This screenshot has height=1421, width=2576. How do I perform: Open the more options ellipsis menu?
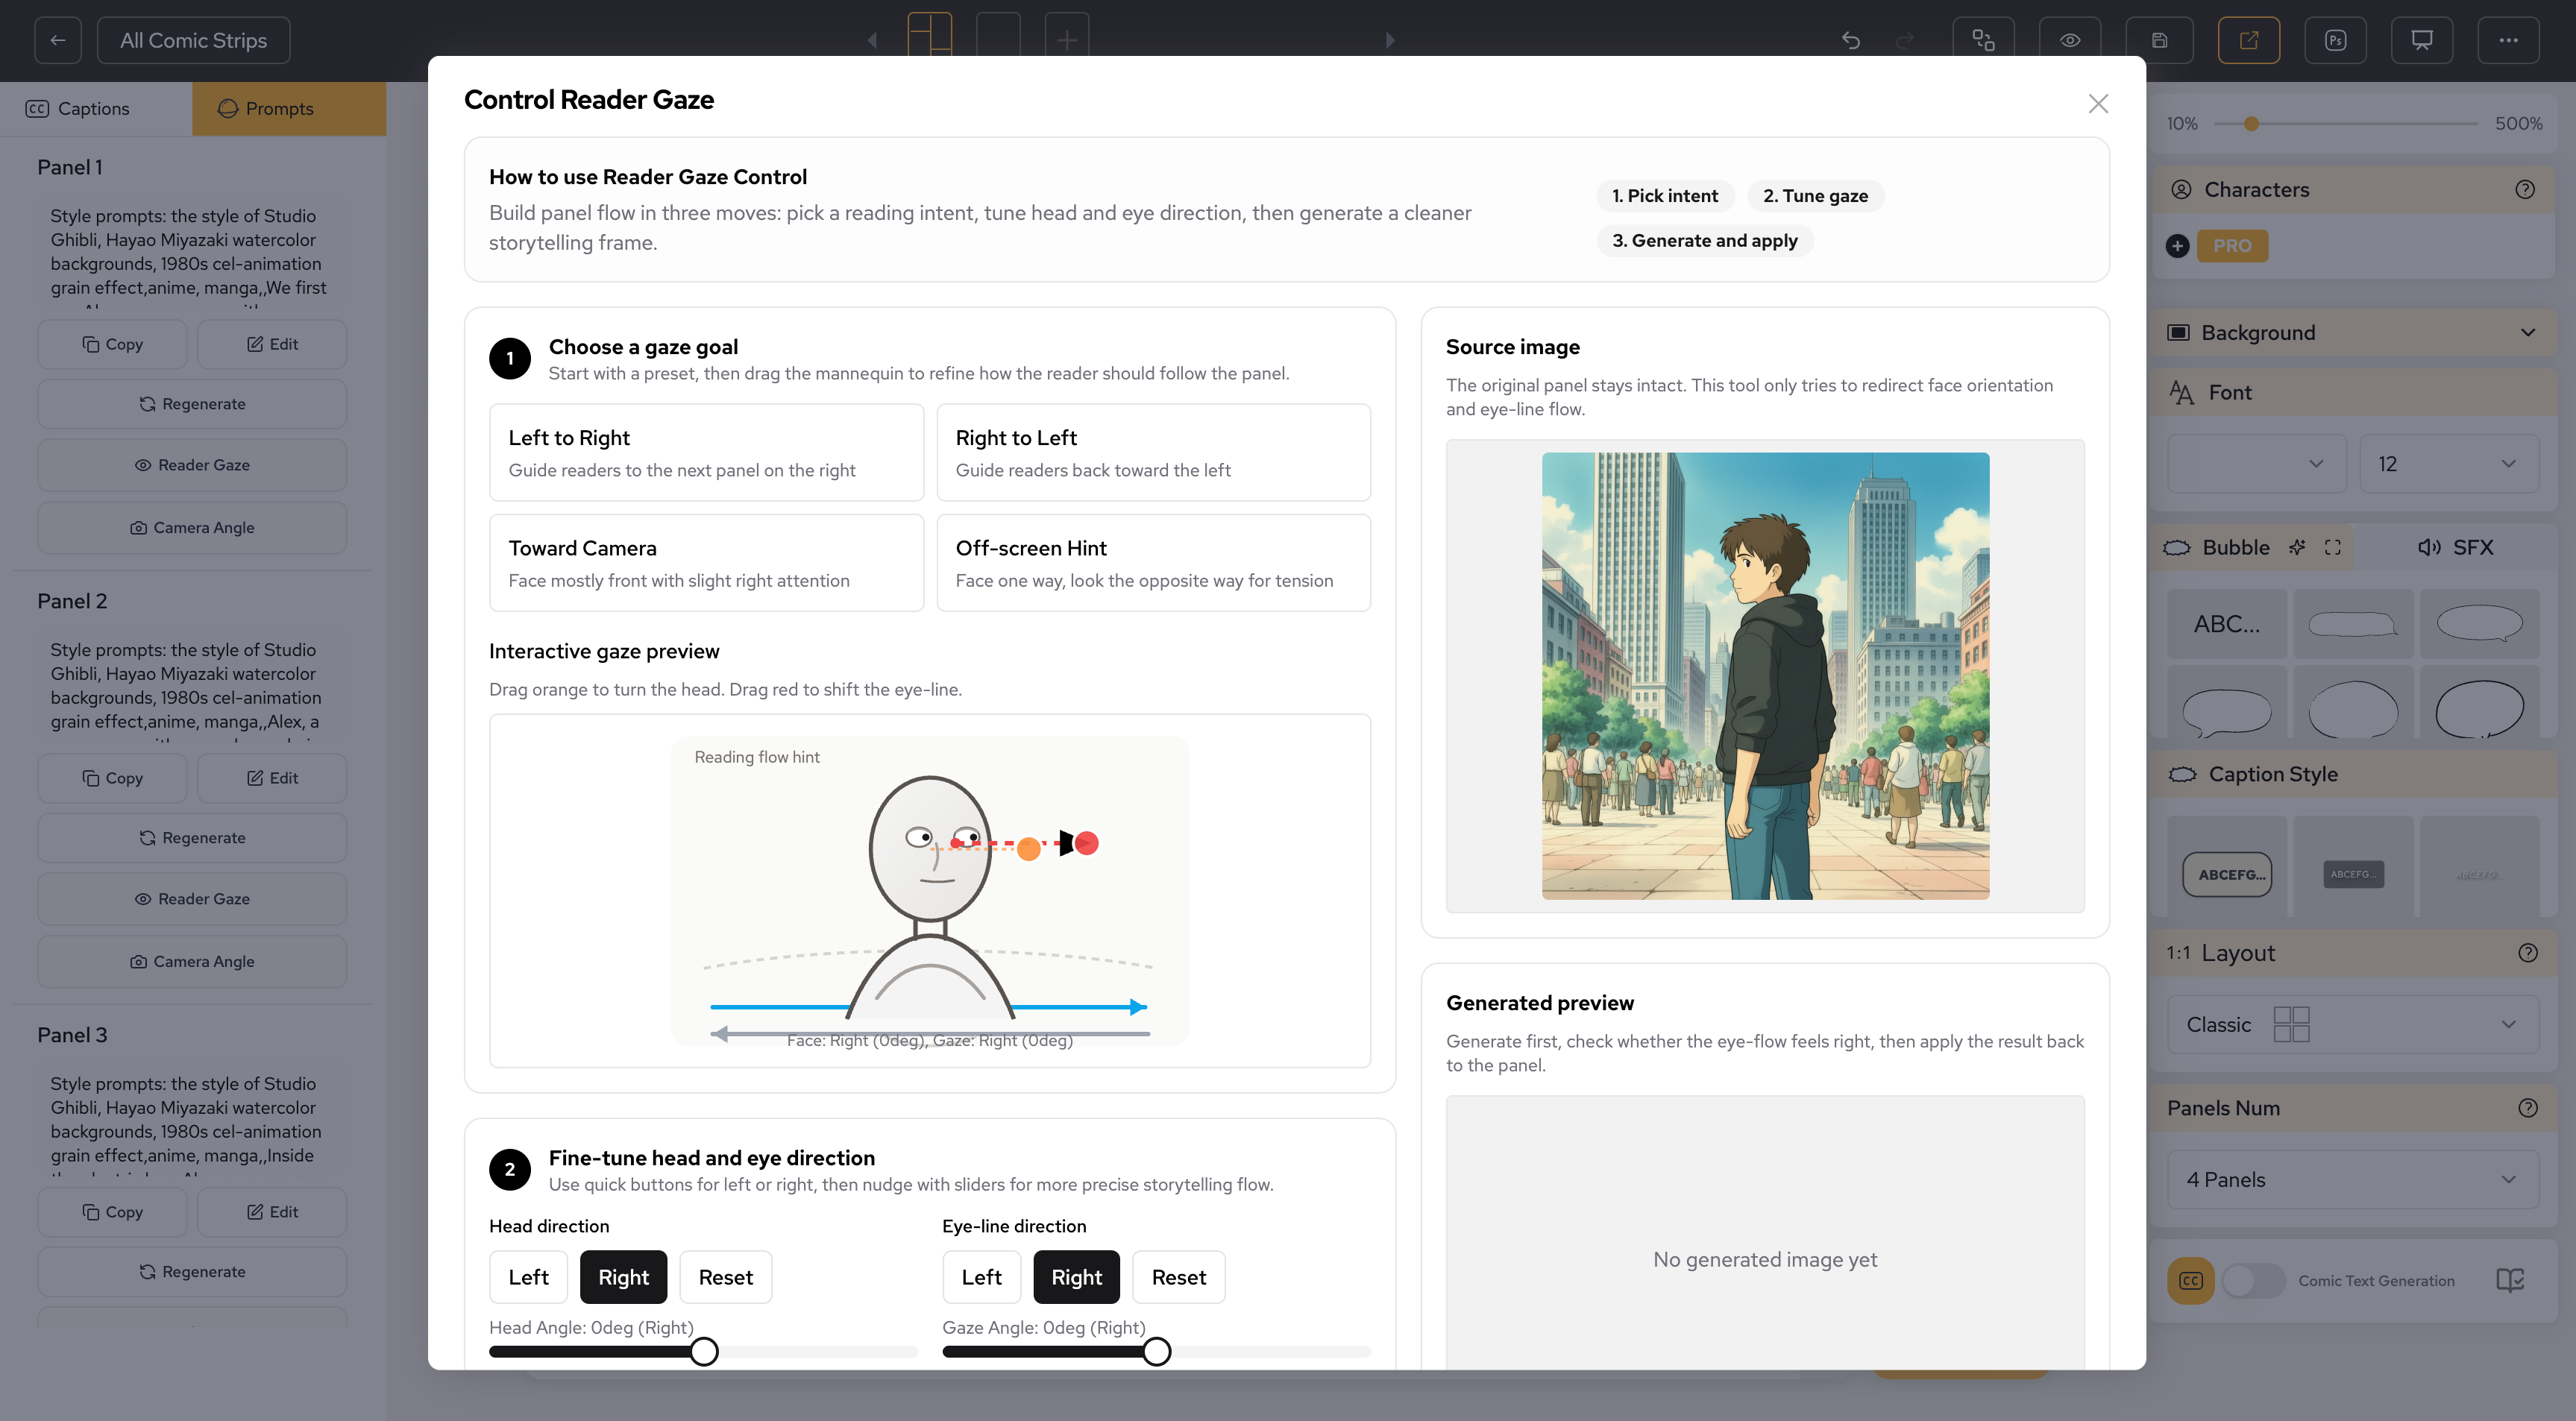[x=2508, y=40]
